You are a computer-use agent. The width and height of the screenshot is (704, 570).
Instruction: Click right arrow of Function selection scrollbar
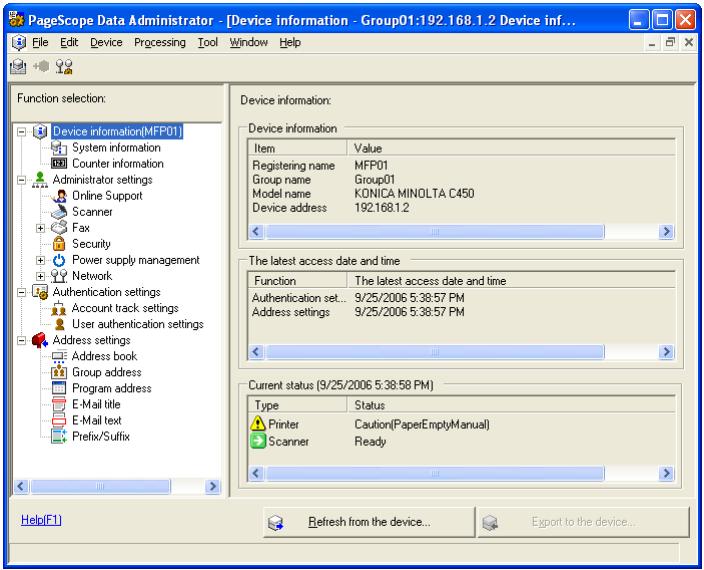pos(212,486)
